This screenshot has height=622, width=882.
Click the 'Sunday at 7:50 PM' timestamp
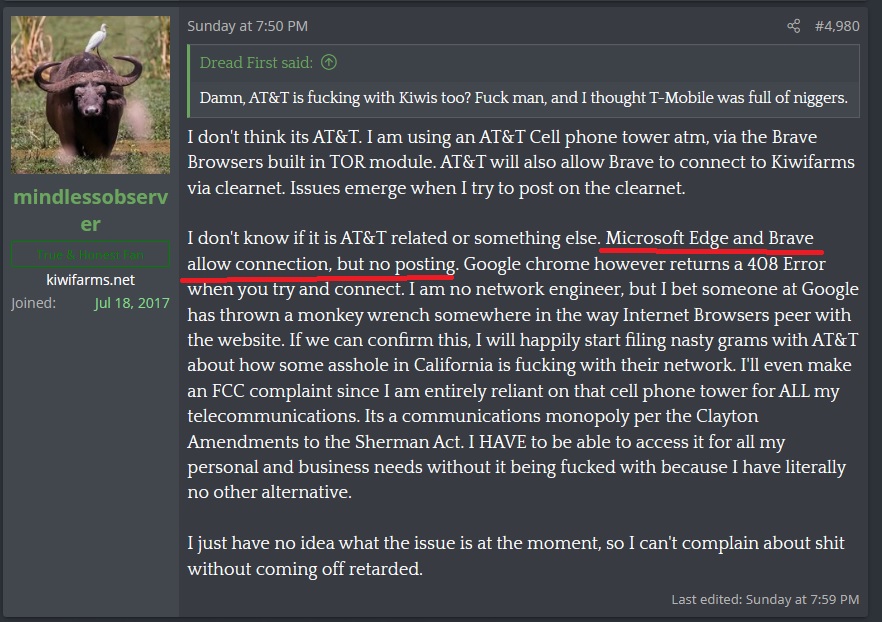pyautogui.click(x=247, y=26)
